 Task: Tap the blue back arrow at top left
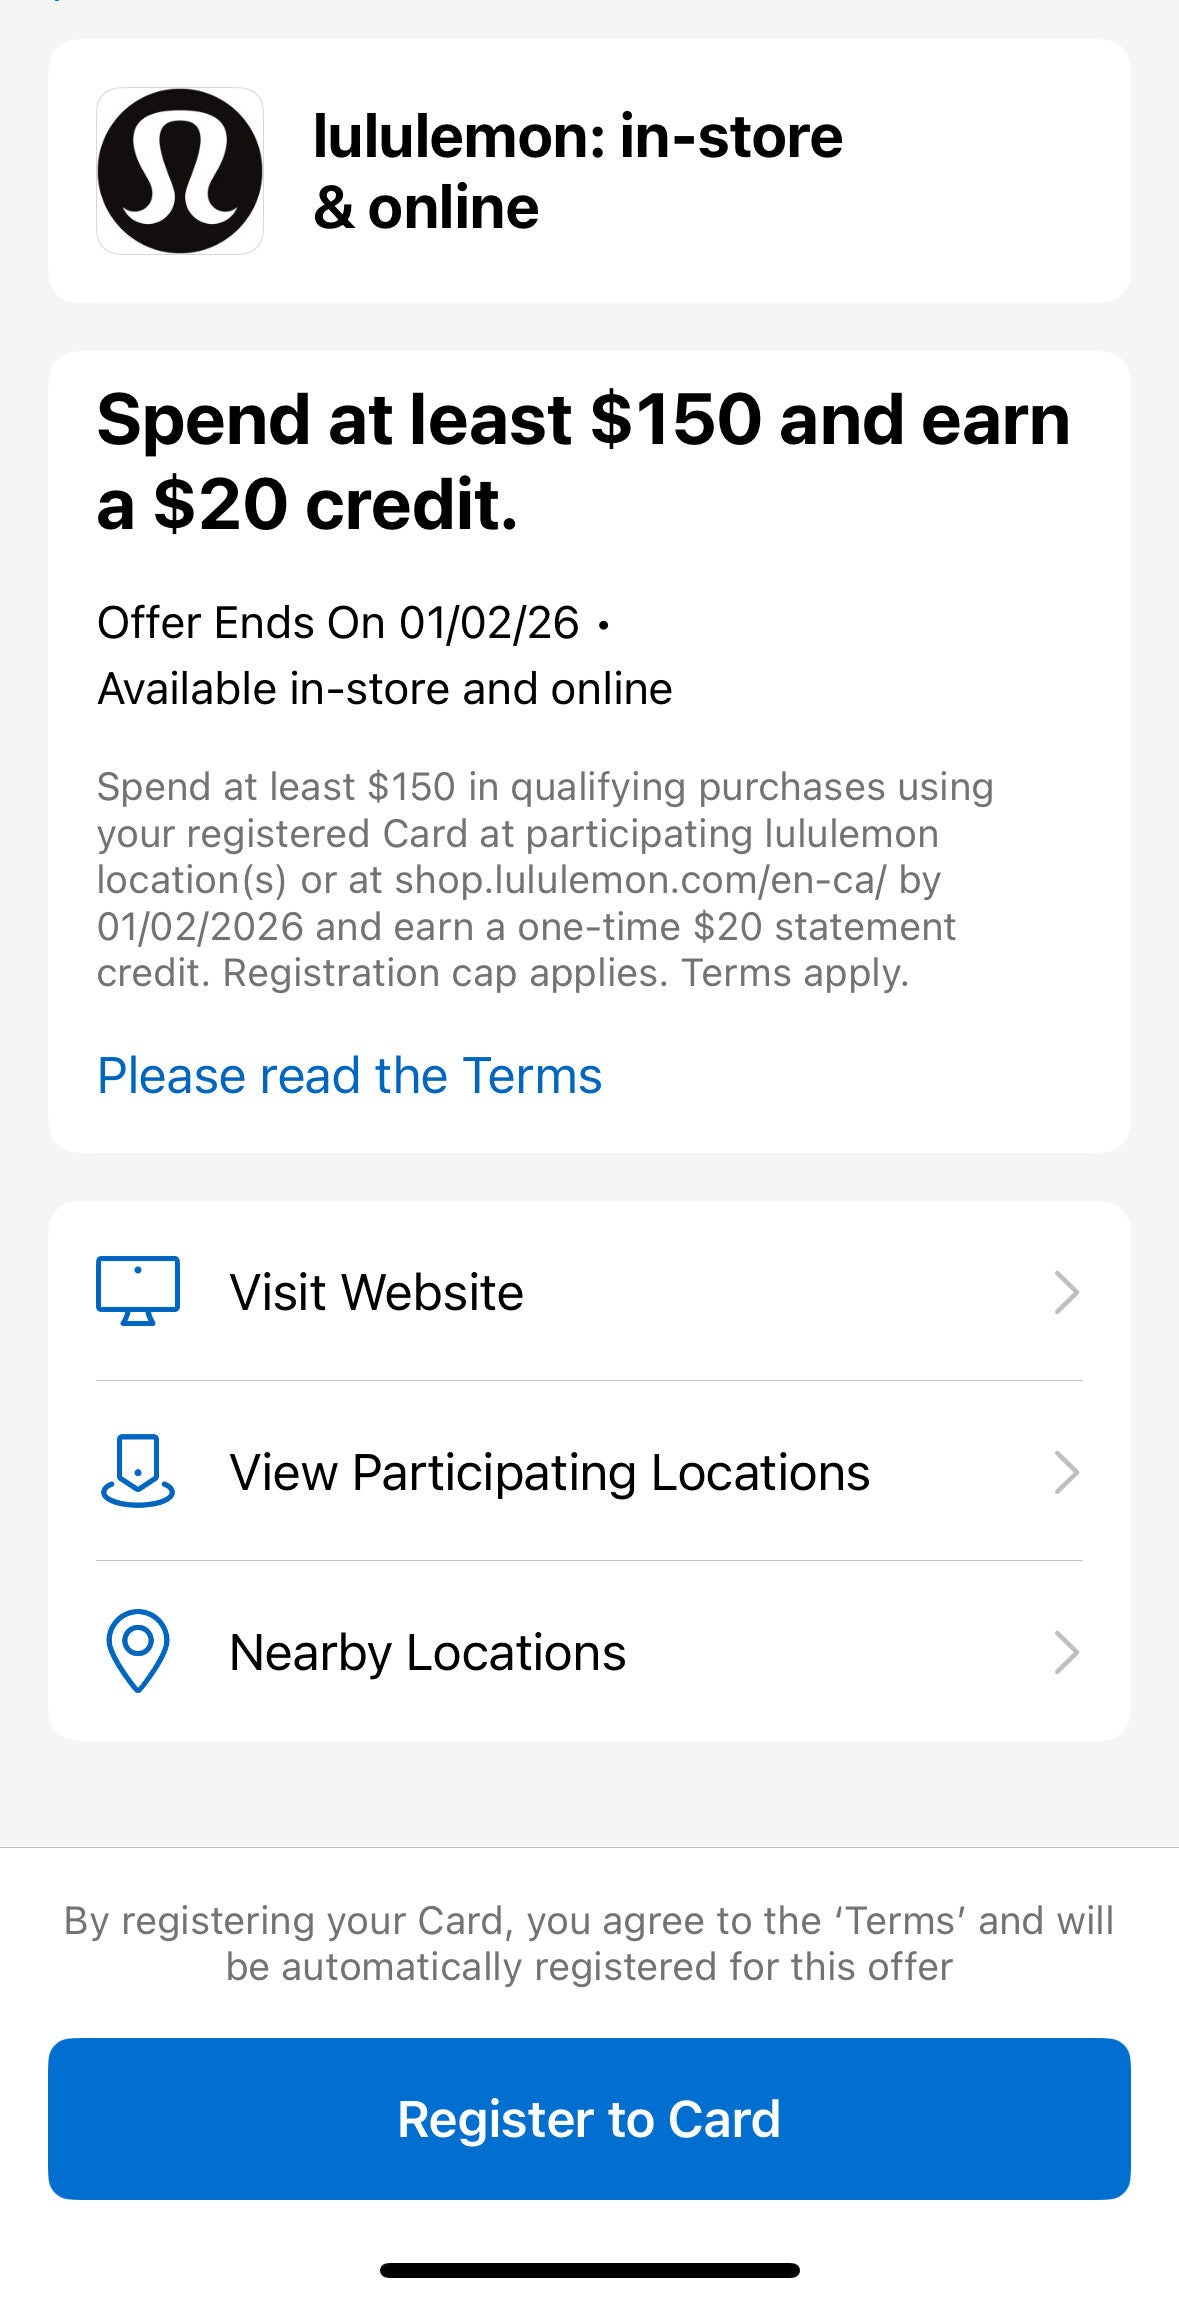pos(55,3)
